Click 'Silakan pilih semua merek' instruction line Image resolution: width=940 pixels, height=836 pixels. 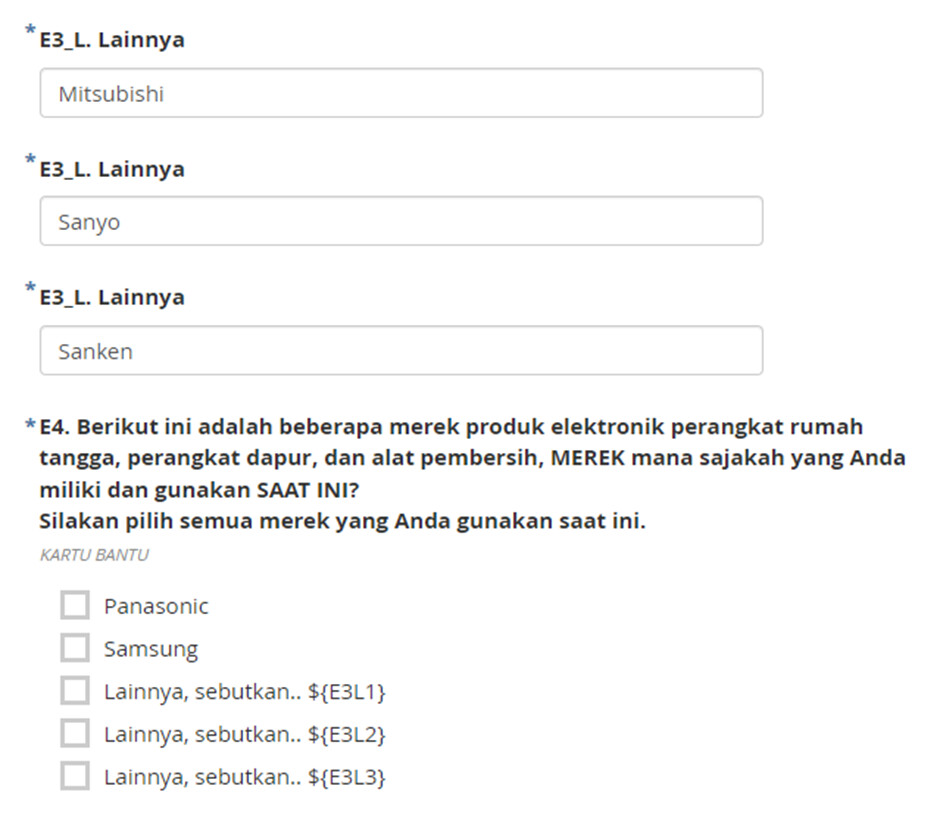[342, 522]
